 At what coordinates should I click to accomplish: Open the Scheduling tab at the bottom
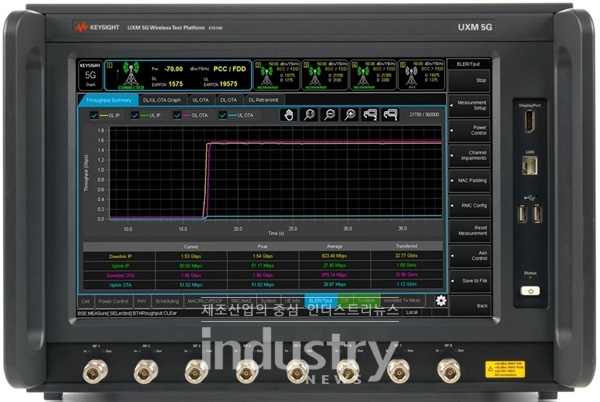click(x=168, y=299)
